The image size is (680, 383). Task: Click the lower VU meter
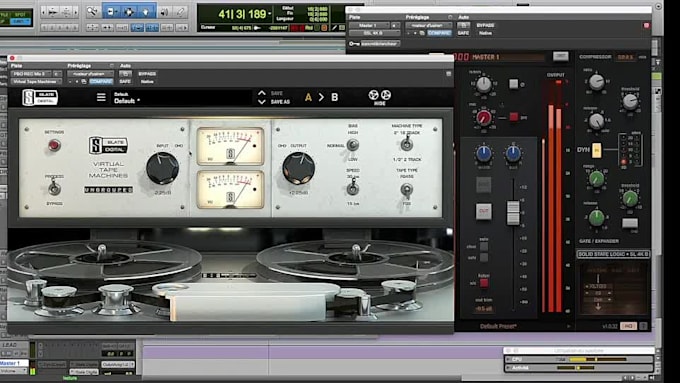(230, 189)
